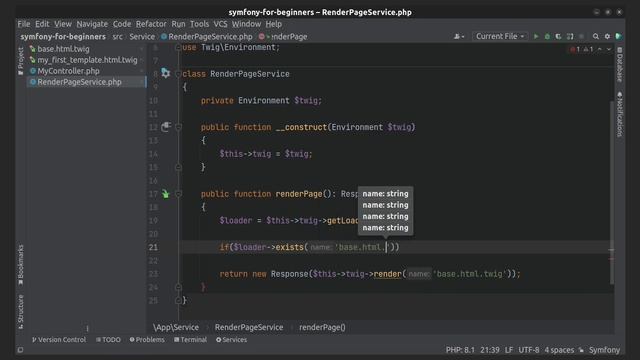Open the TODO tool window
Viewport: 640px width, 360px height.
pyautogui.click(x=108, y=340)
